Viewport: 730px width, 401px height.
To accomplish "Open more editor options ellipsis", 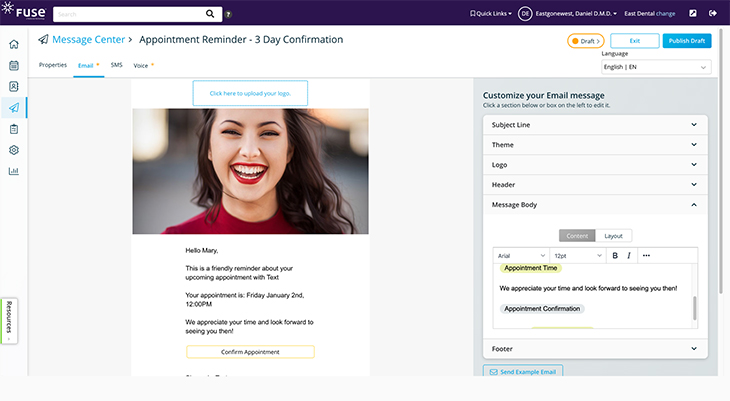I will pyautogui.click(x=646, y=255).
